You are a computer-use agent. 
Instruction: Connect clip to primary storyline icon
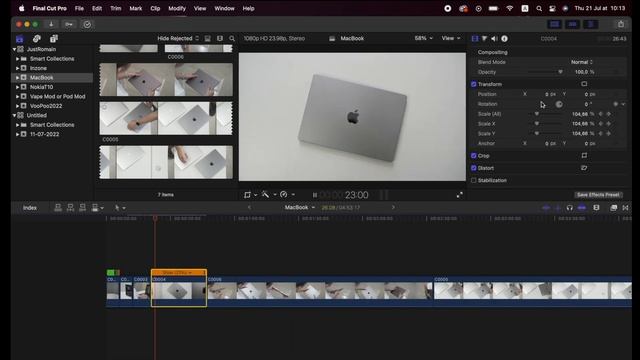58,208
